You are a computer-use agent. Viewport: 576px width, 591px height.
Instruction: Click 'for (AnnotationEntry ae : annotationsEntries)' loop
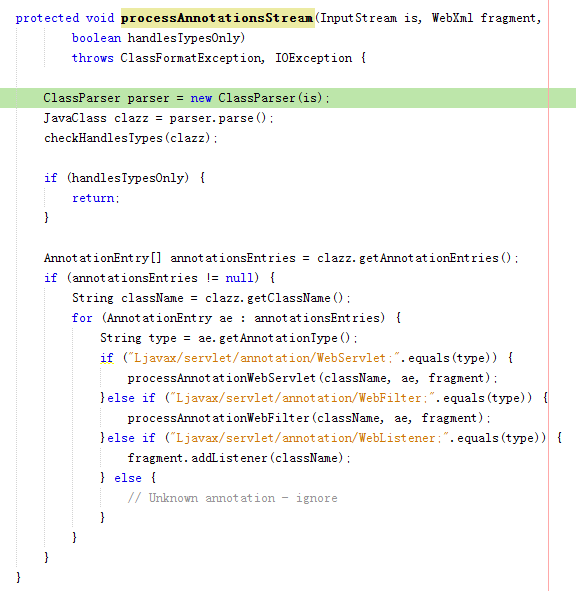coord(228,318)
